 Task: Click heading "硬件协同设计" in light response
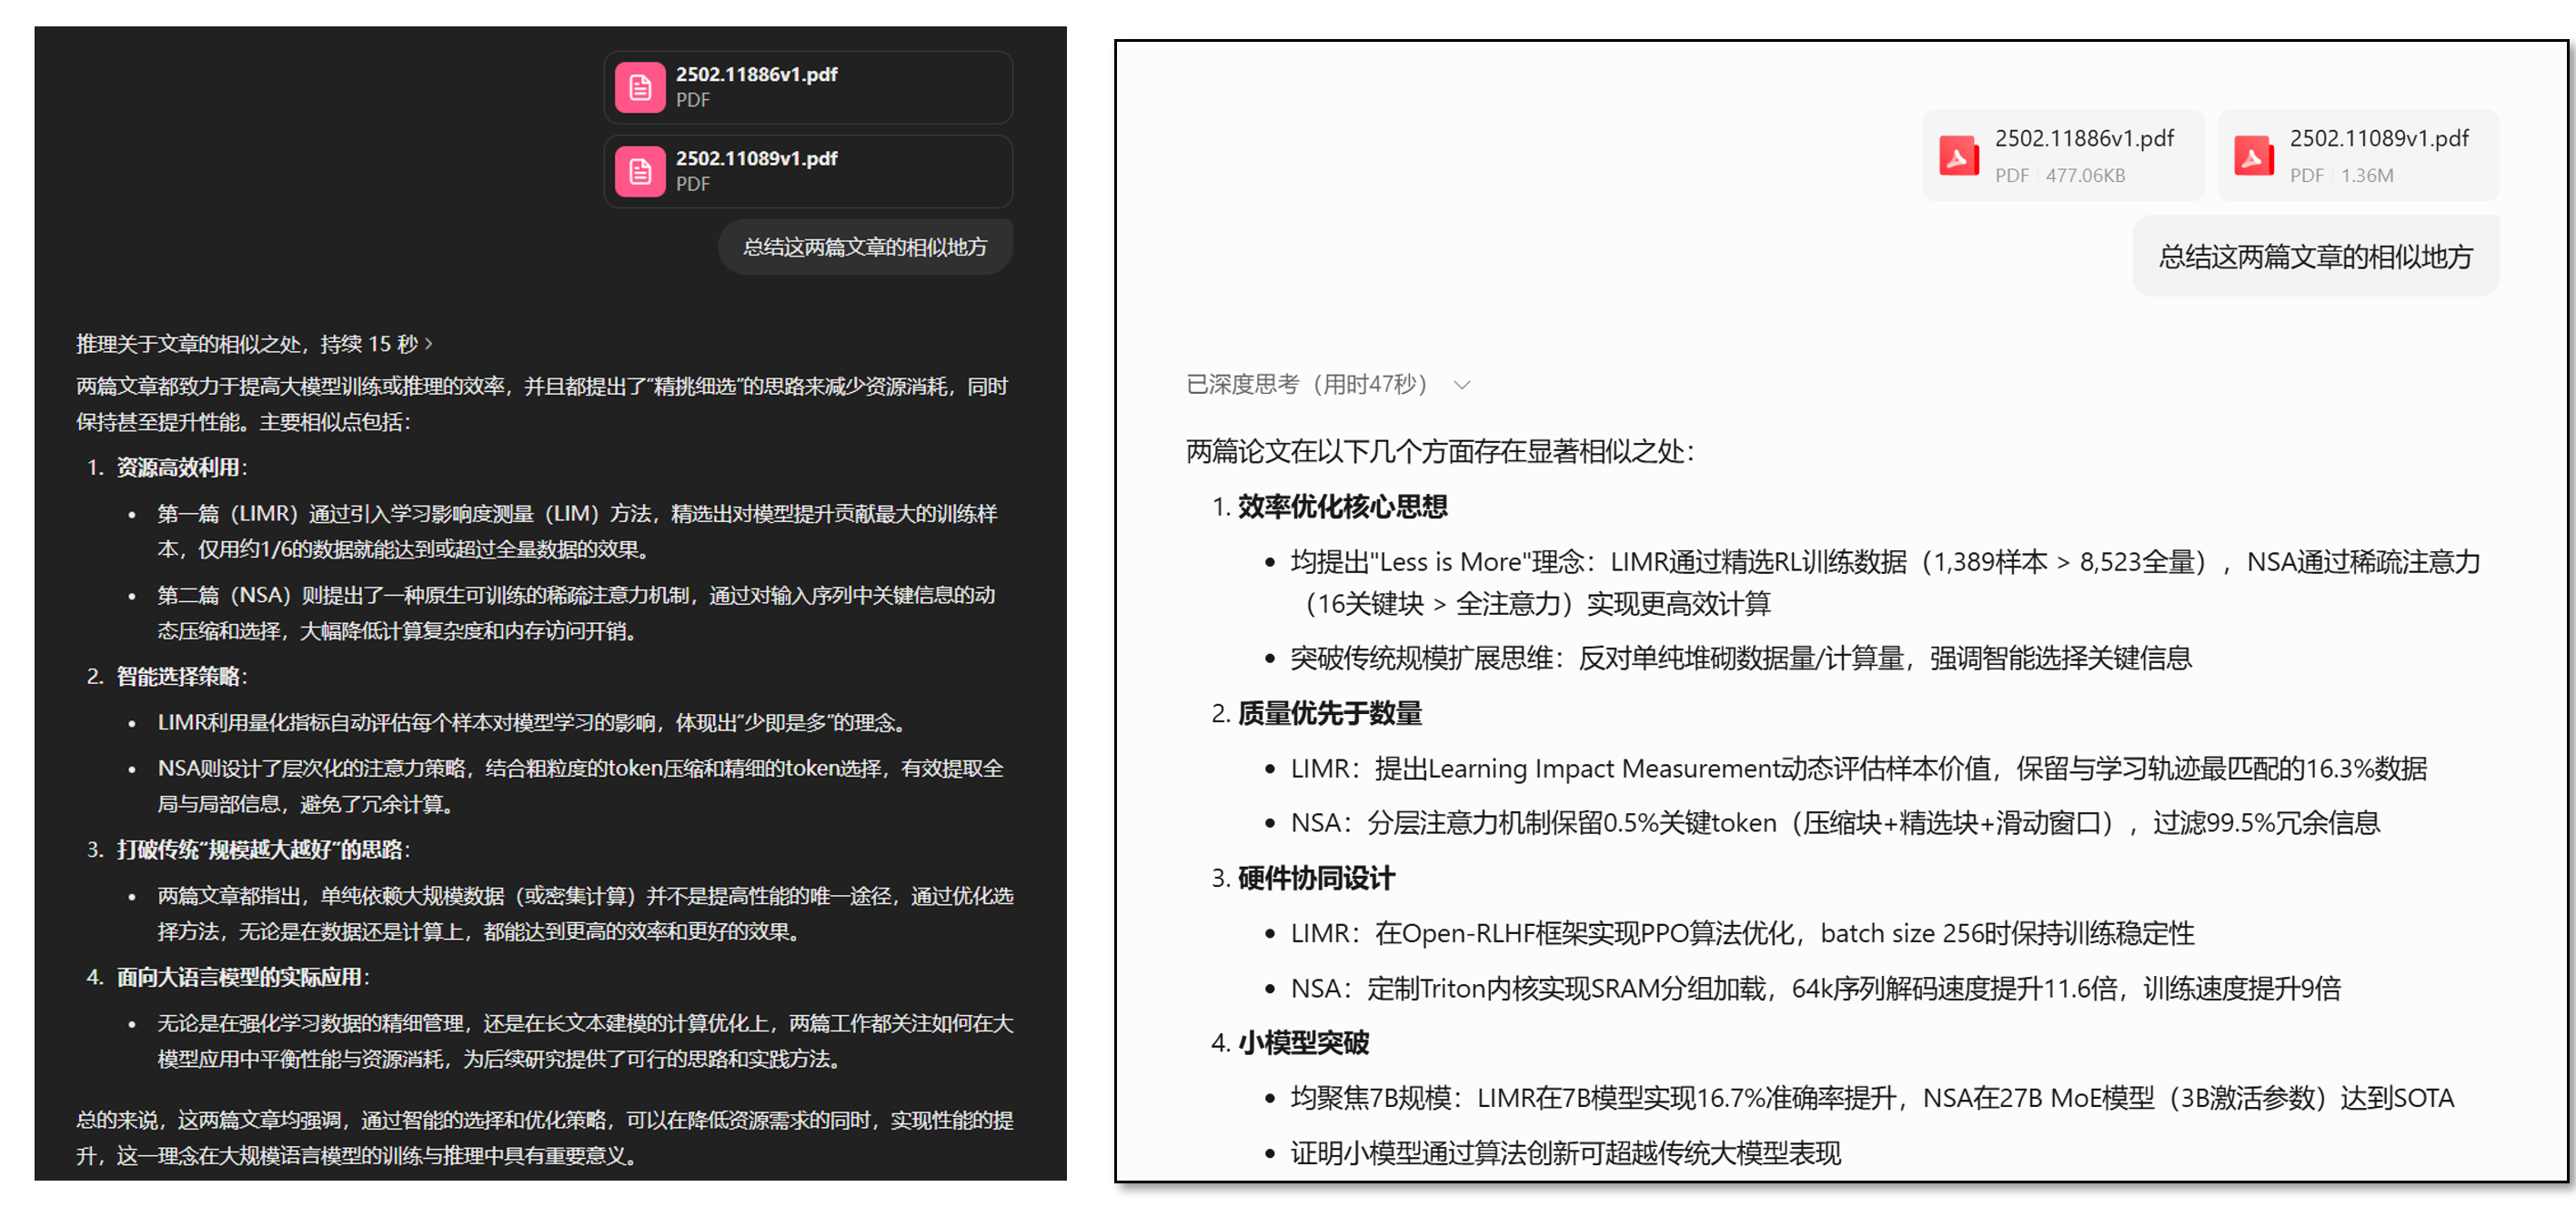(x=1315, y=878)
